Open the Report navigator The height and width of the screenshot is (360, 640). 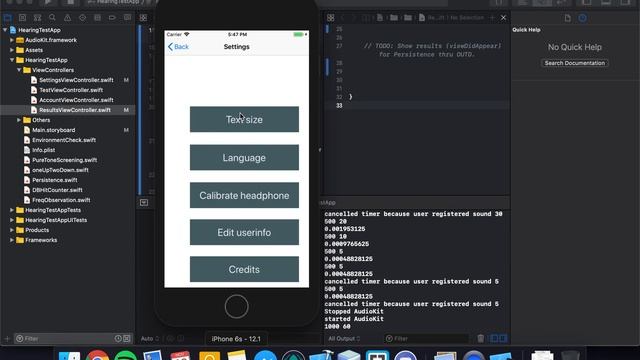[x=127, y=18]
